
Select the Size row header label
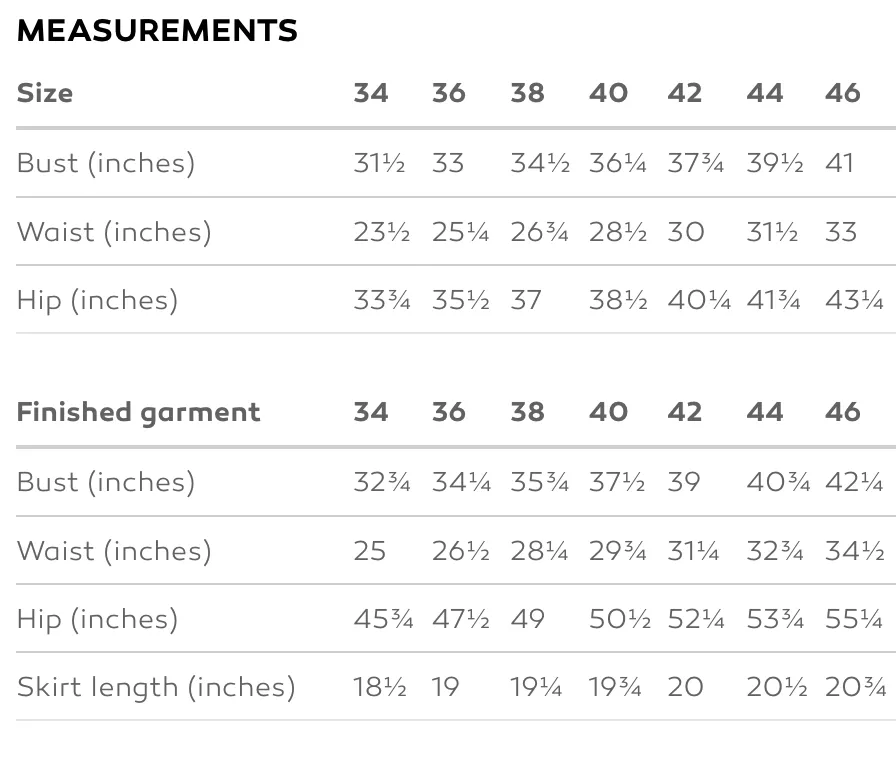pos(45,93)
